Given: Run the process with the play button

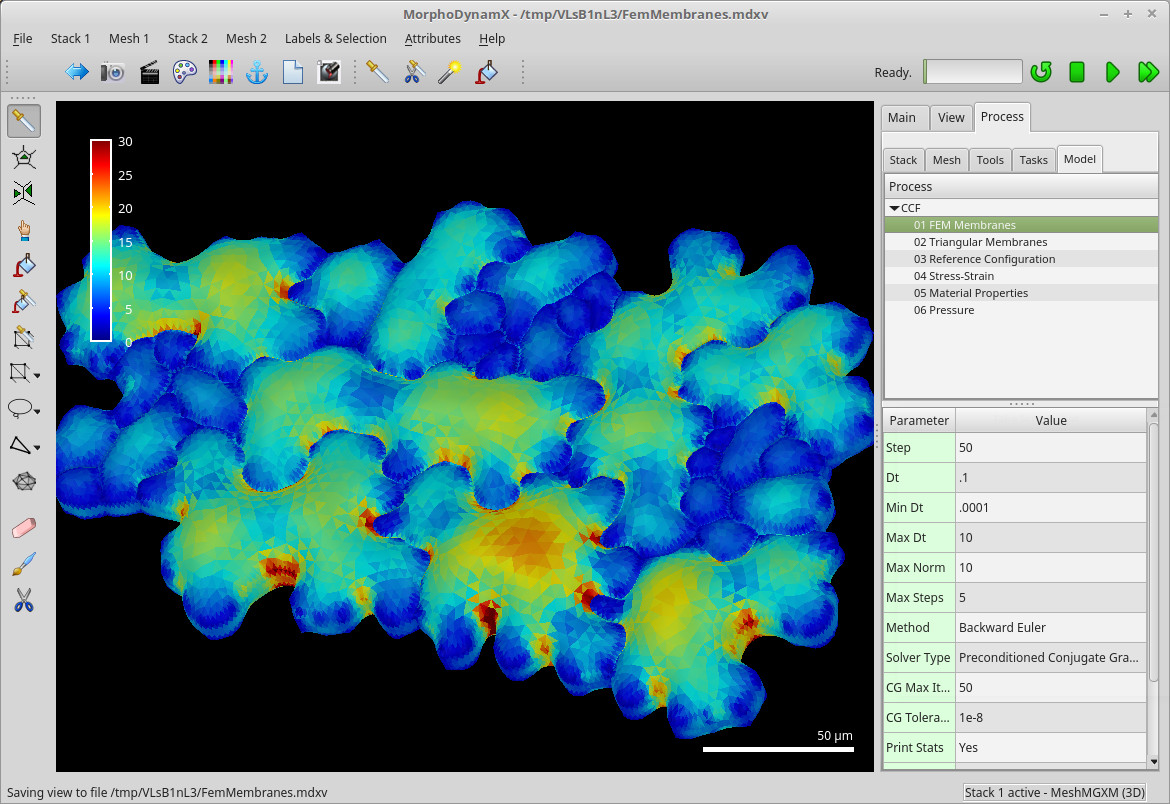Looking at the screenshot, I should point(1113,71).
